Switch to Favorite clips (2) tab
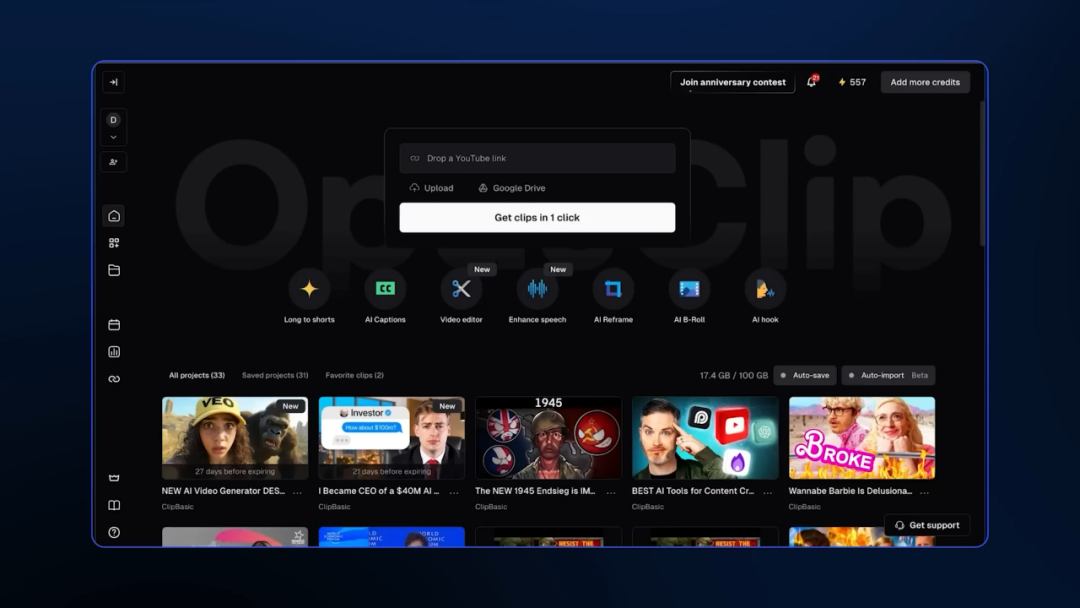Image resolution: width=1080 pixels, height=608 pixels. pyautogui.click(x=354, y=375)
